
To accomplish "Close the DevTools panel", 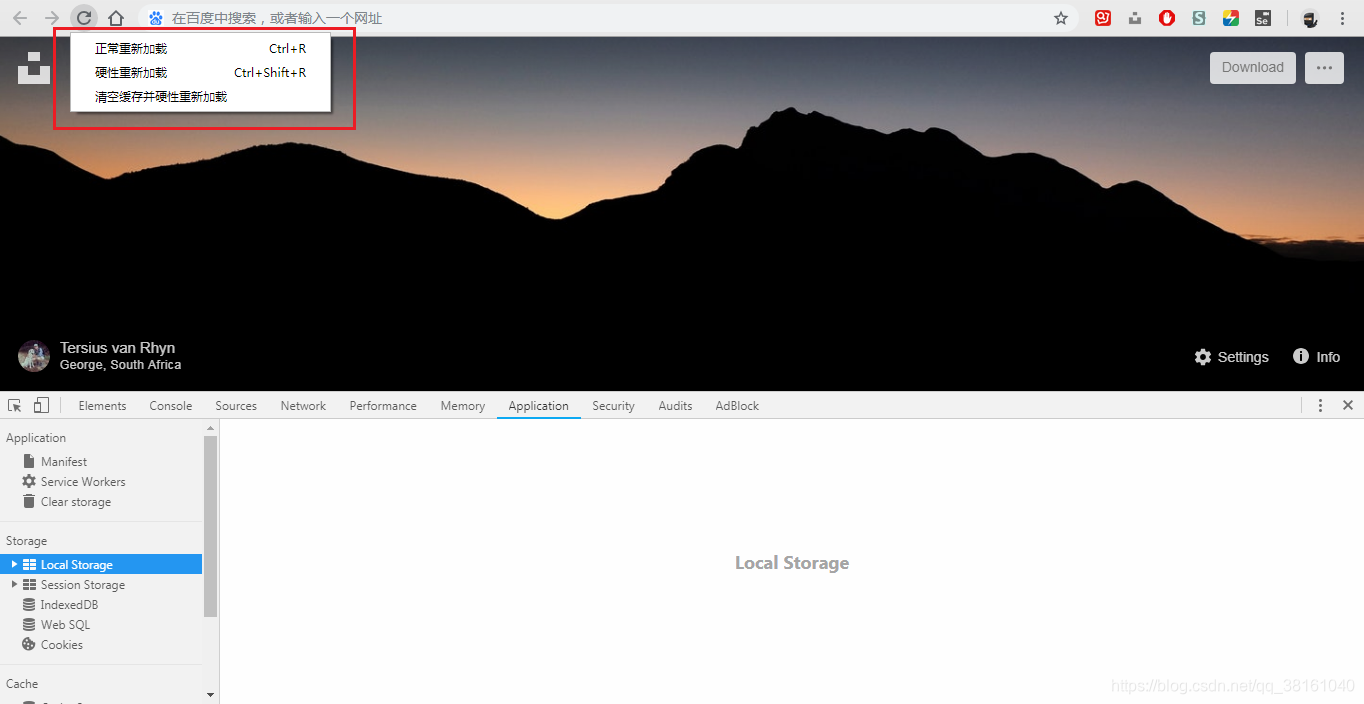I will (x=1348, y=405).
